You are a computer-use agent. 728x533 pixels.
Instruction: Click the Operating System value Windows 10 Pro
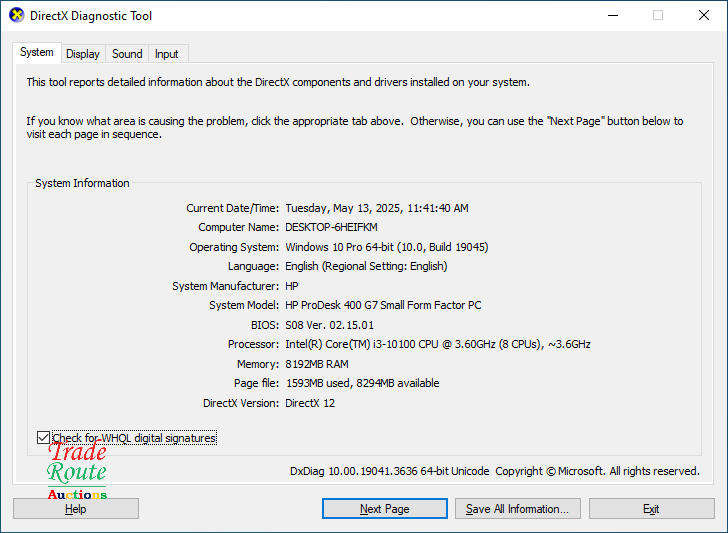click(386, 247)
